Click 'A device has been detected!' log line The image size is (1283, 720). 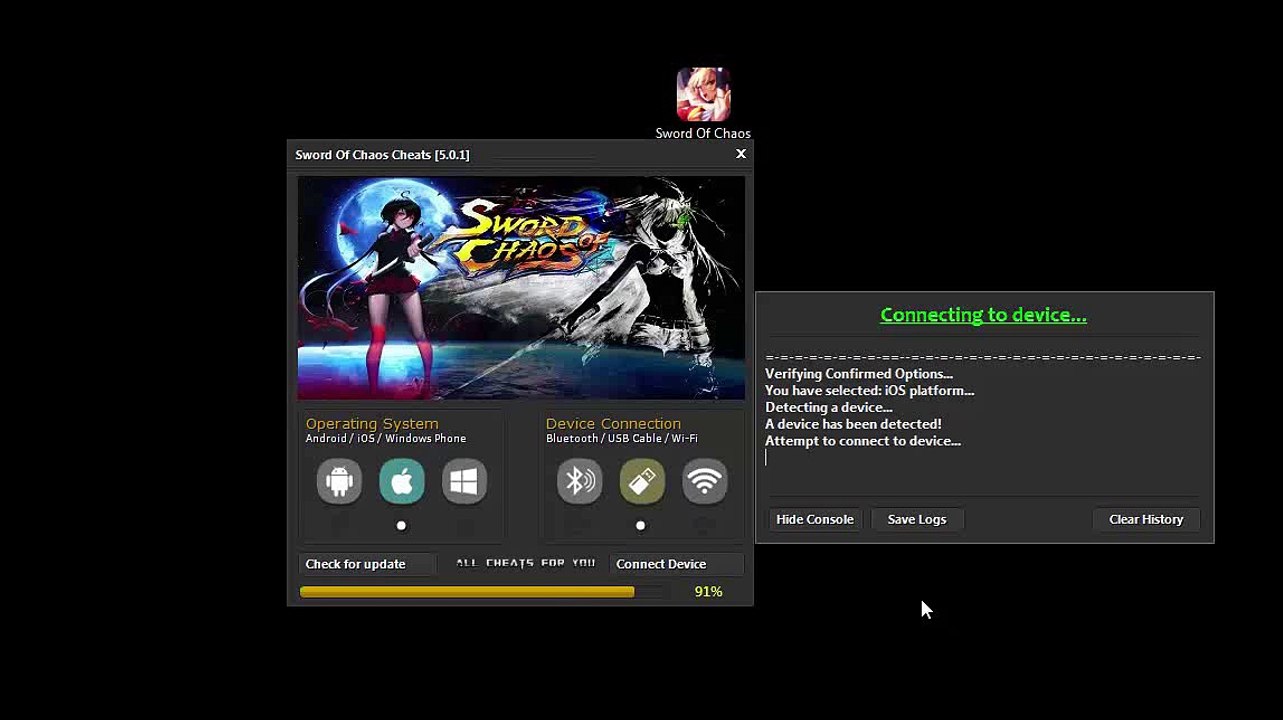pos(853,424)
